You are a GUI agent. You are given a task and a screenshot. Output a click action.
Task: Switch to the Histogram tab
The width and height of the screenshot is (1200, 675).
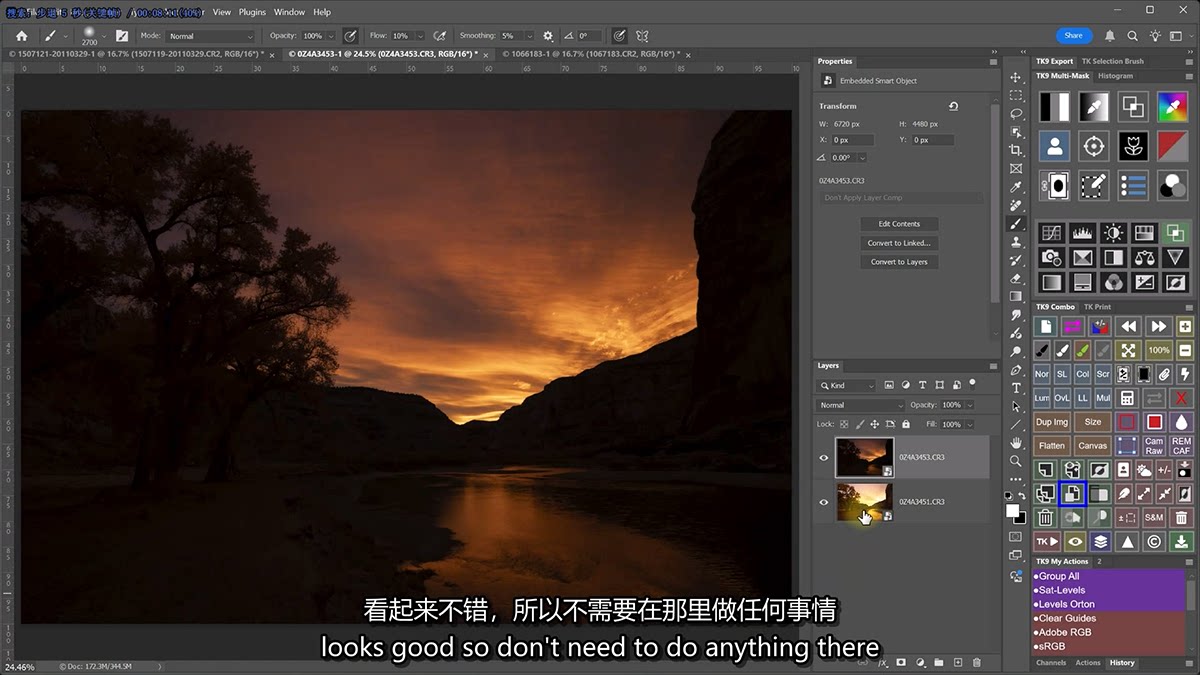tap(1115, 76)
